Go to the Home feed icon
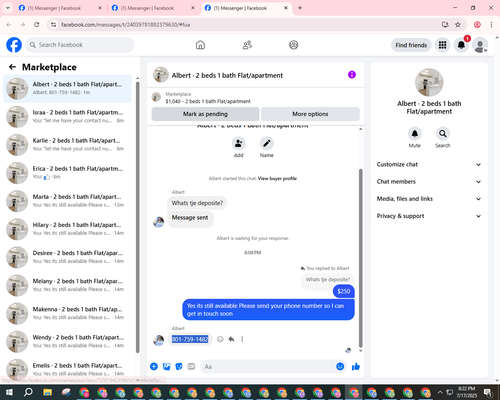Viewport: 500px width, 400px height. (x=200, y=45)
